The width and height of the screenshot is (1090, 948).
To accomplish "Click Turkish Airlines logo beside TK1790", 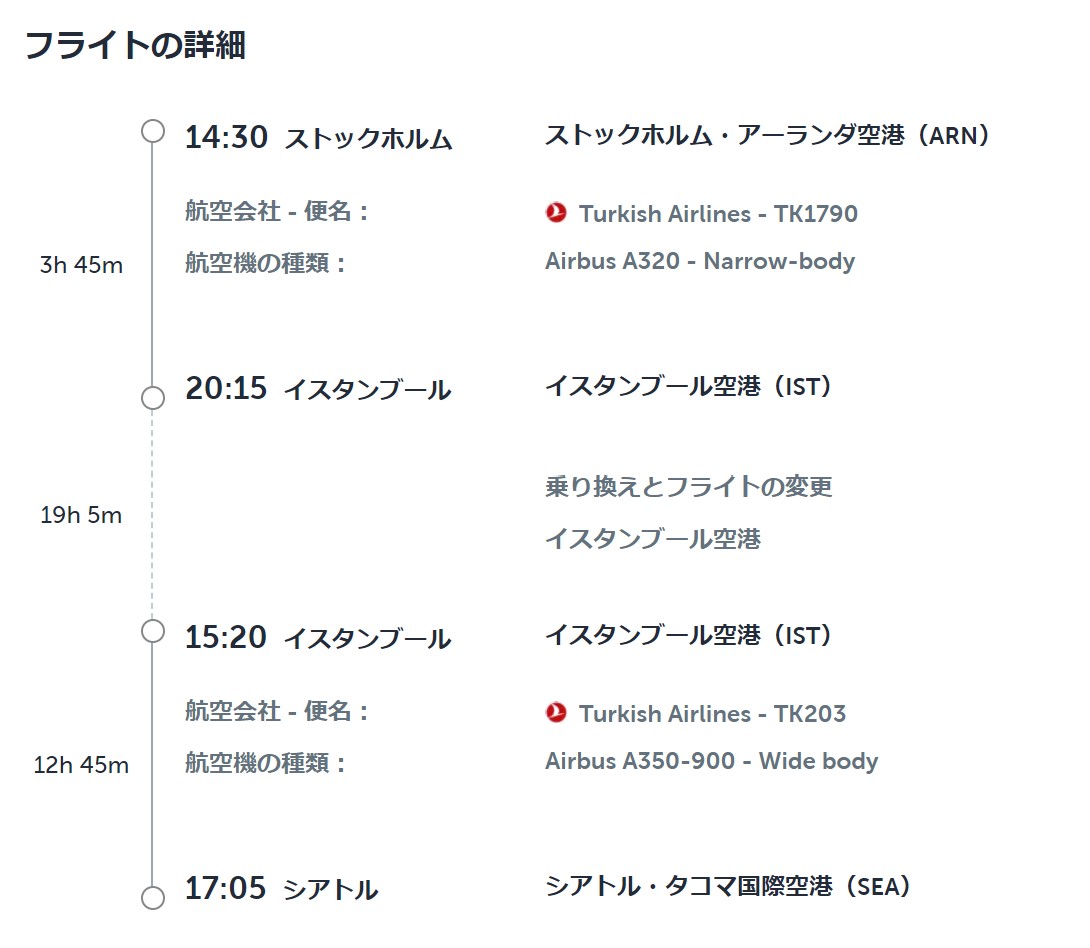I will tap(556, 213).
